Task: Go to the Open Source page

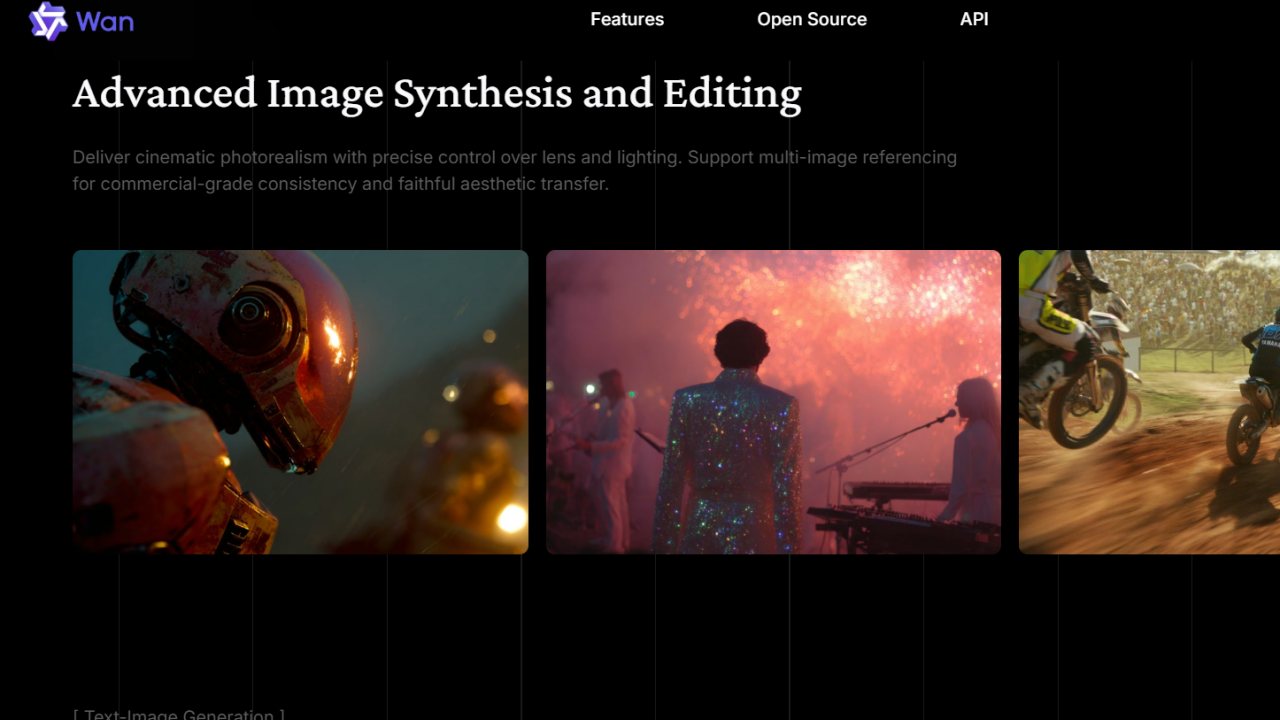Action: [x=811, y=19]
